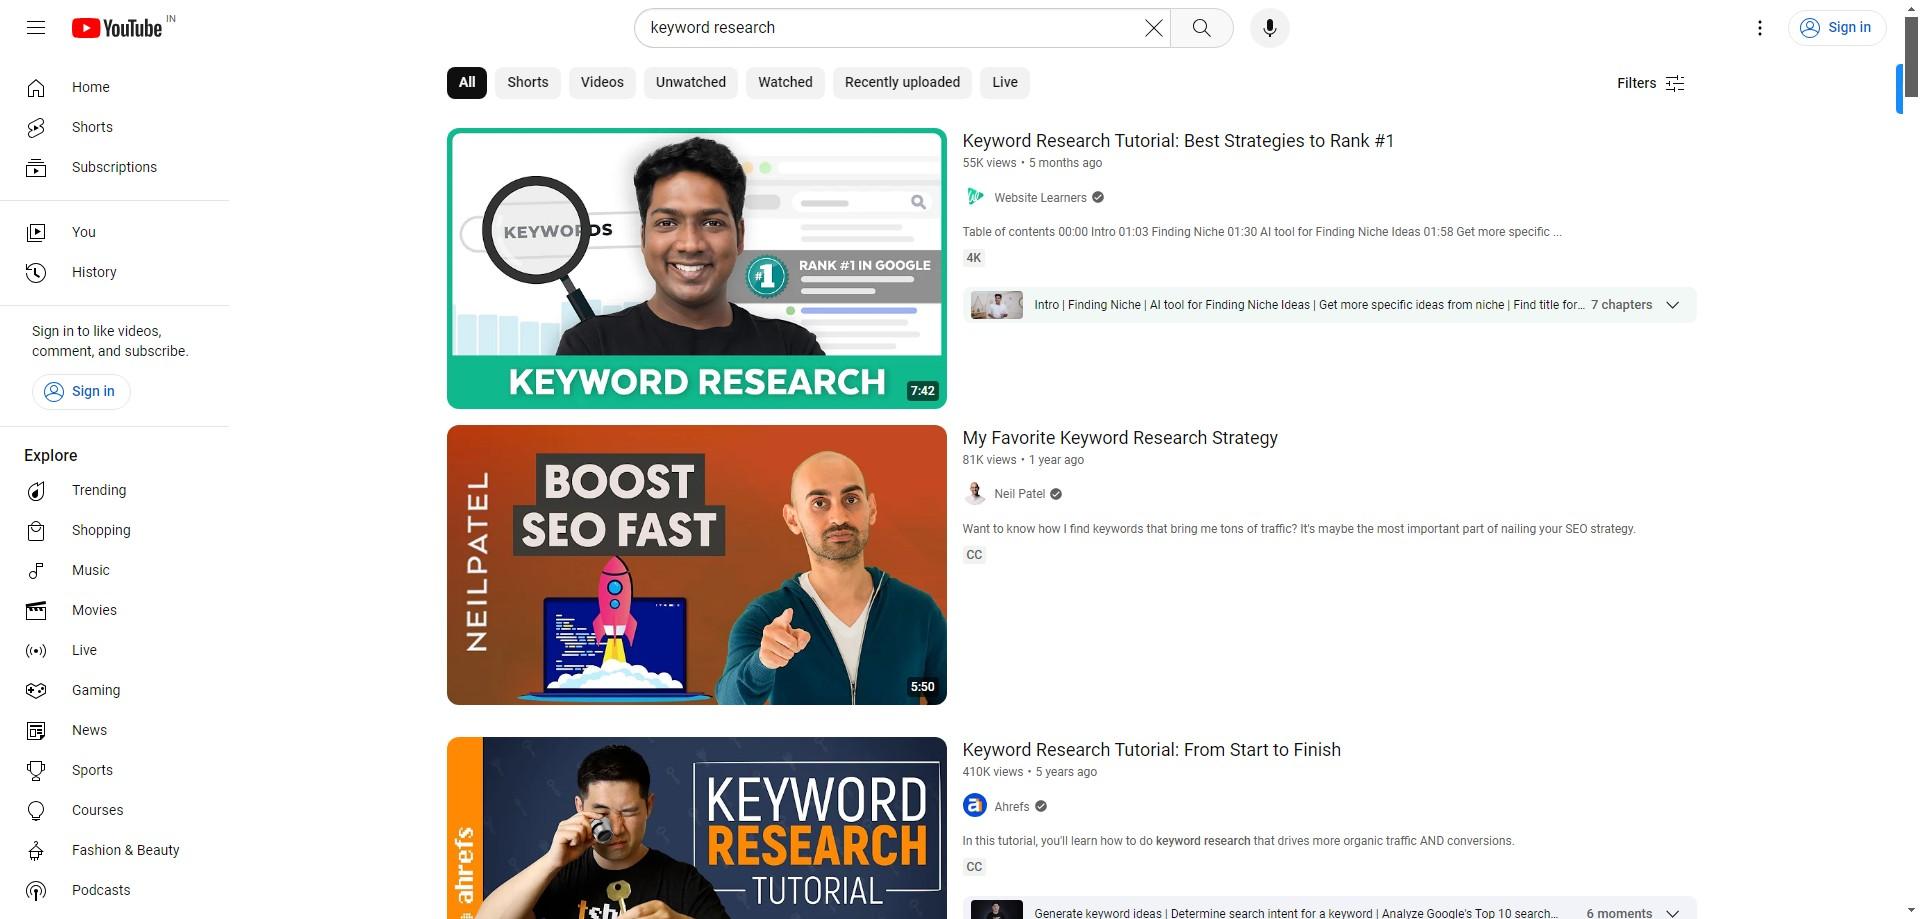Select the All filter chip
Screen dimensions: 1920x919
pyautogui.click(x=467, y=82)
